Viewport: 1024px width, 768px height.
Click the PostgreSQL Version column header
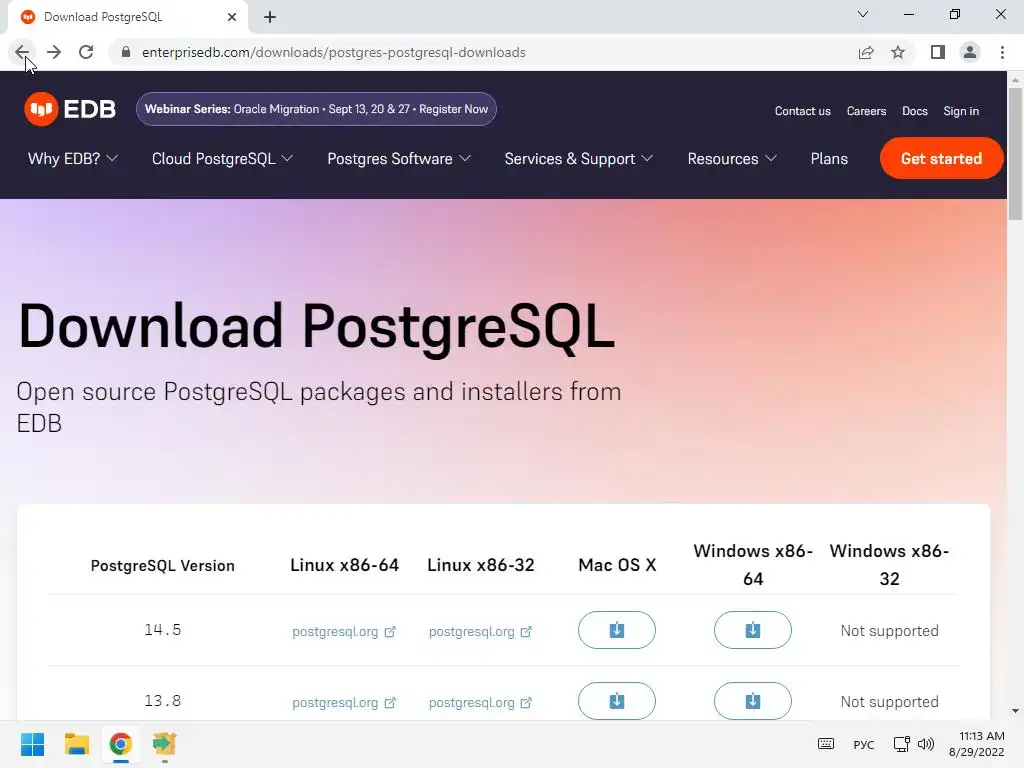163,566
